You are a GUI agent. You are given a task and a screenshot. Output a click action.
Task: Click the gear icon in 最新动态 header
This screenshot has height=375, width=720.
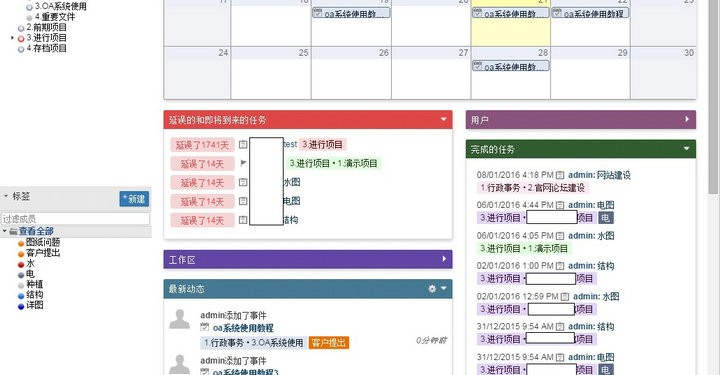pos(432,289)
